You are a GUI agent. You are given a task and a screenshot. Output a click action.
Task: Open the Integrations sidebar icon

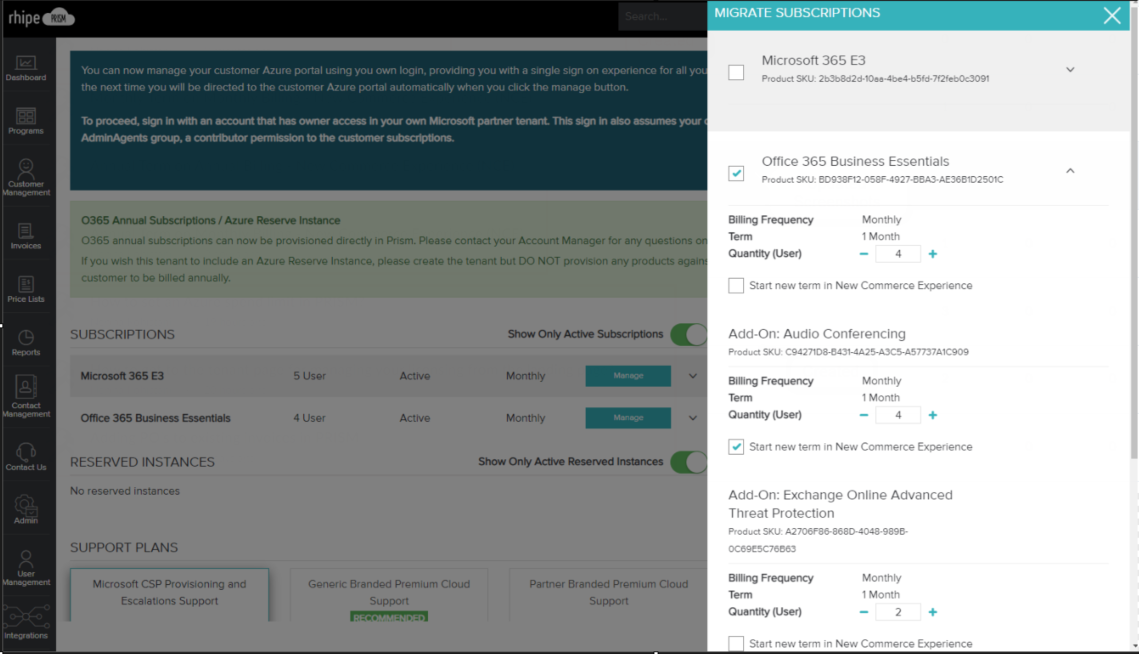(x=26, y=622)
